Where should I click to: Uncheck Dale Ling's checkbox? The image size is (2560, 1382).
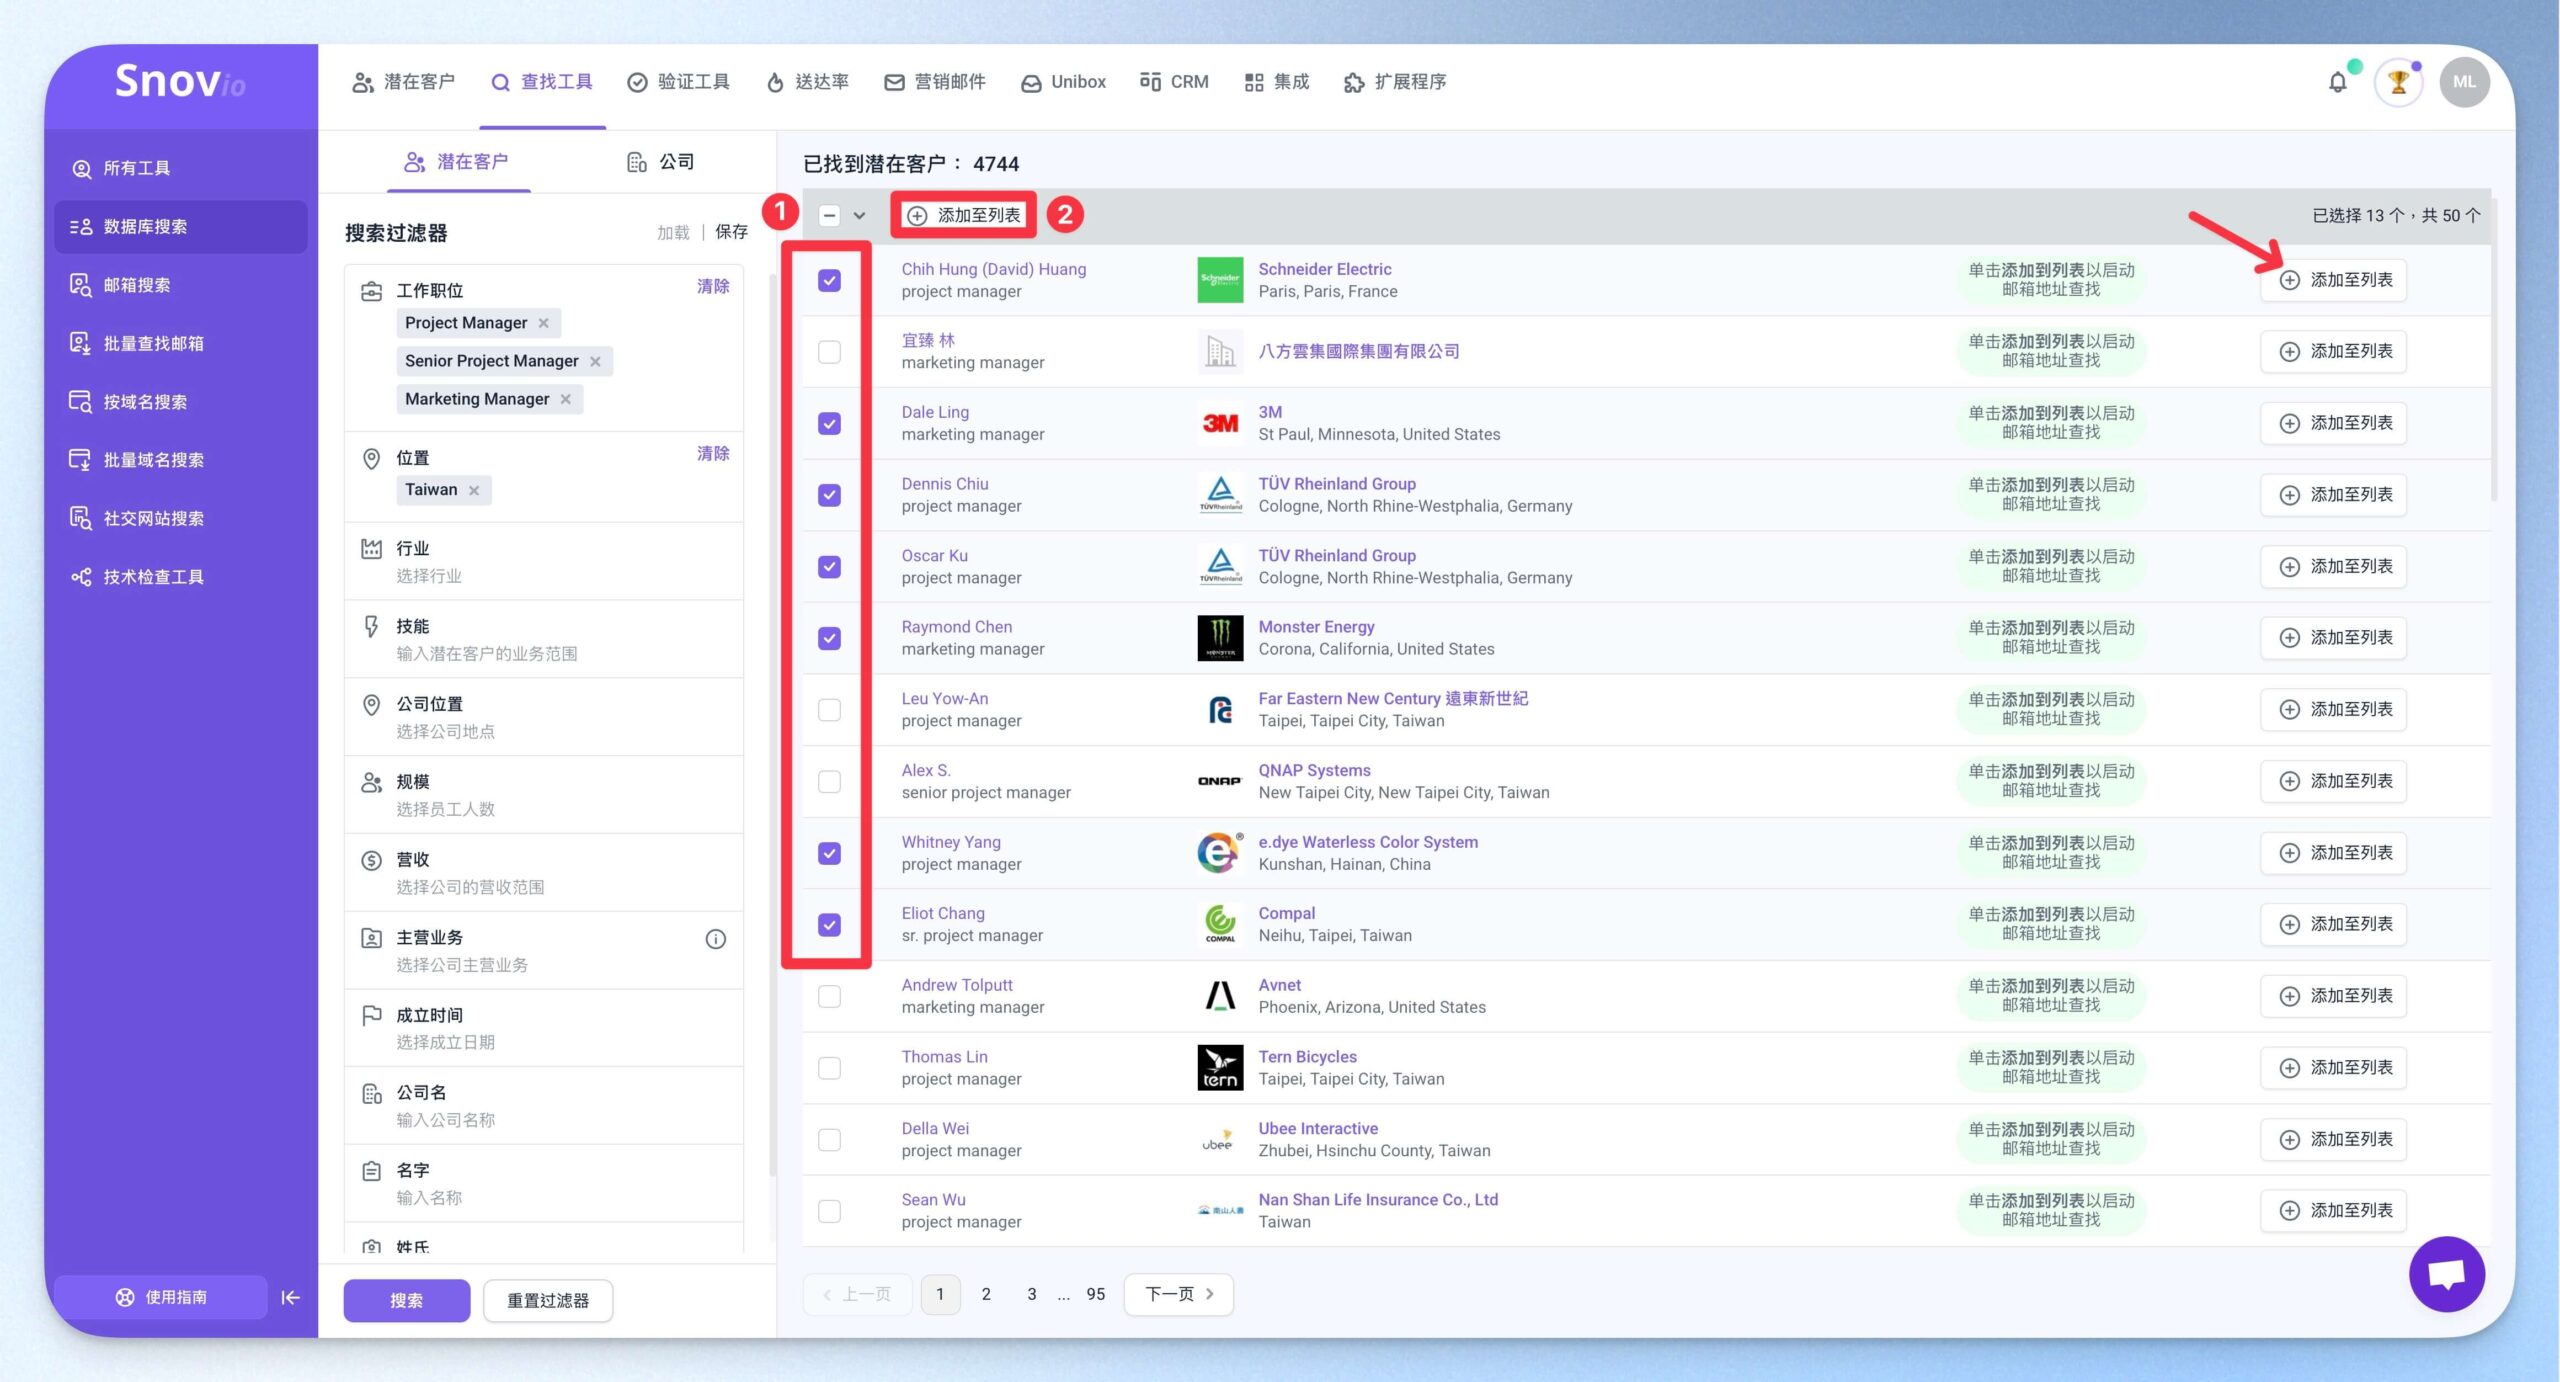(829, 424)
